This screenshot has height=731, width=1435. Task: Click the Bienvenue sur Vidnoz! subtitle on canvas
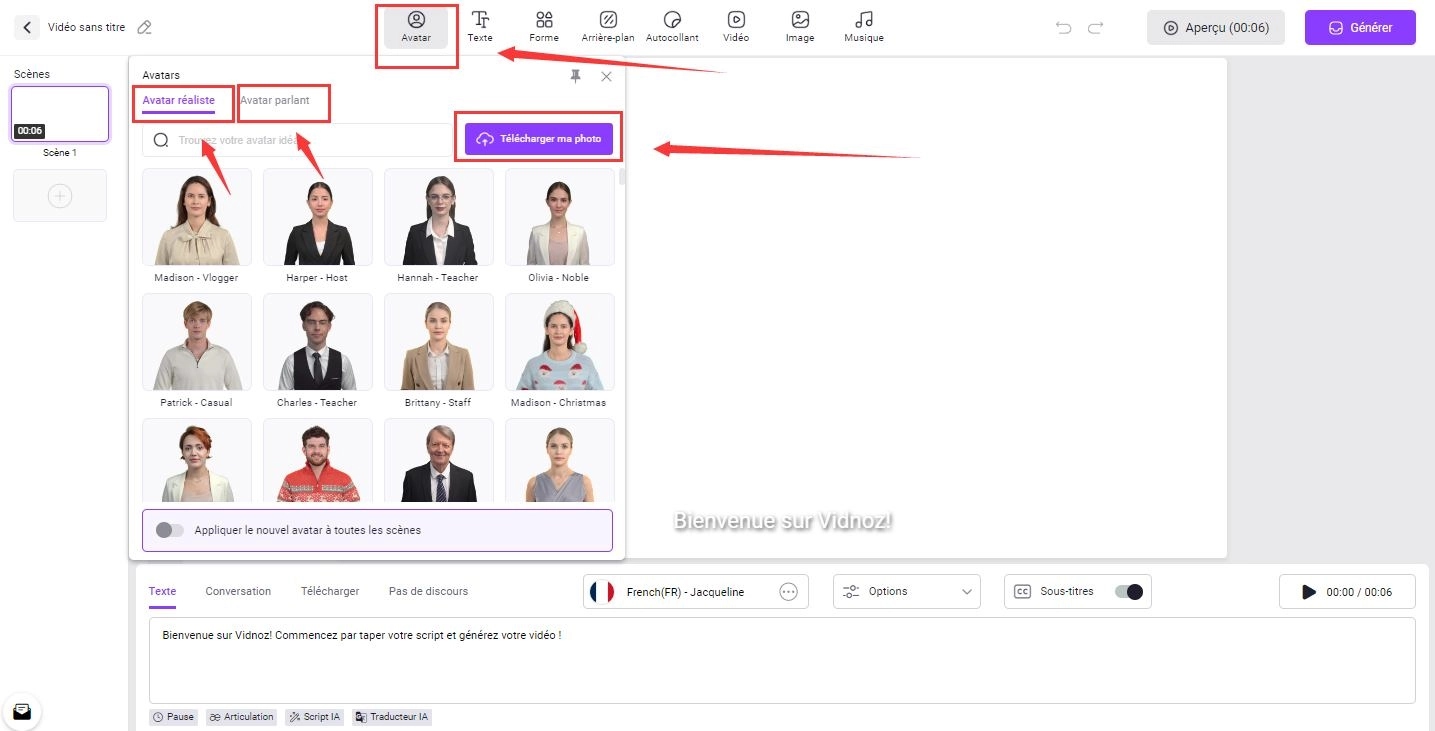click(x=782, y=521)
